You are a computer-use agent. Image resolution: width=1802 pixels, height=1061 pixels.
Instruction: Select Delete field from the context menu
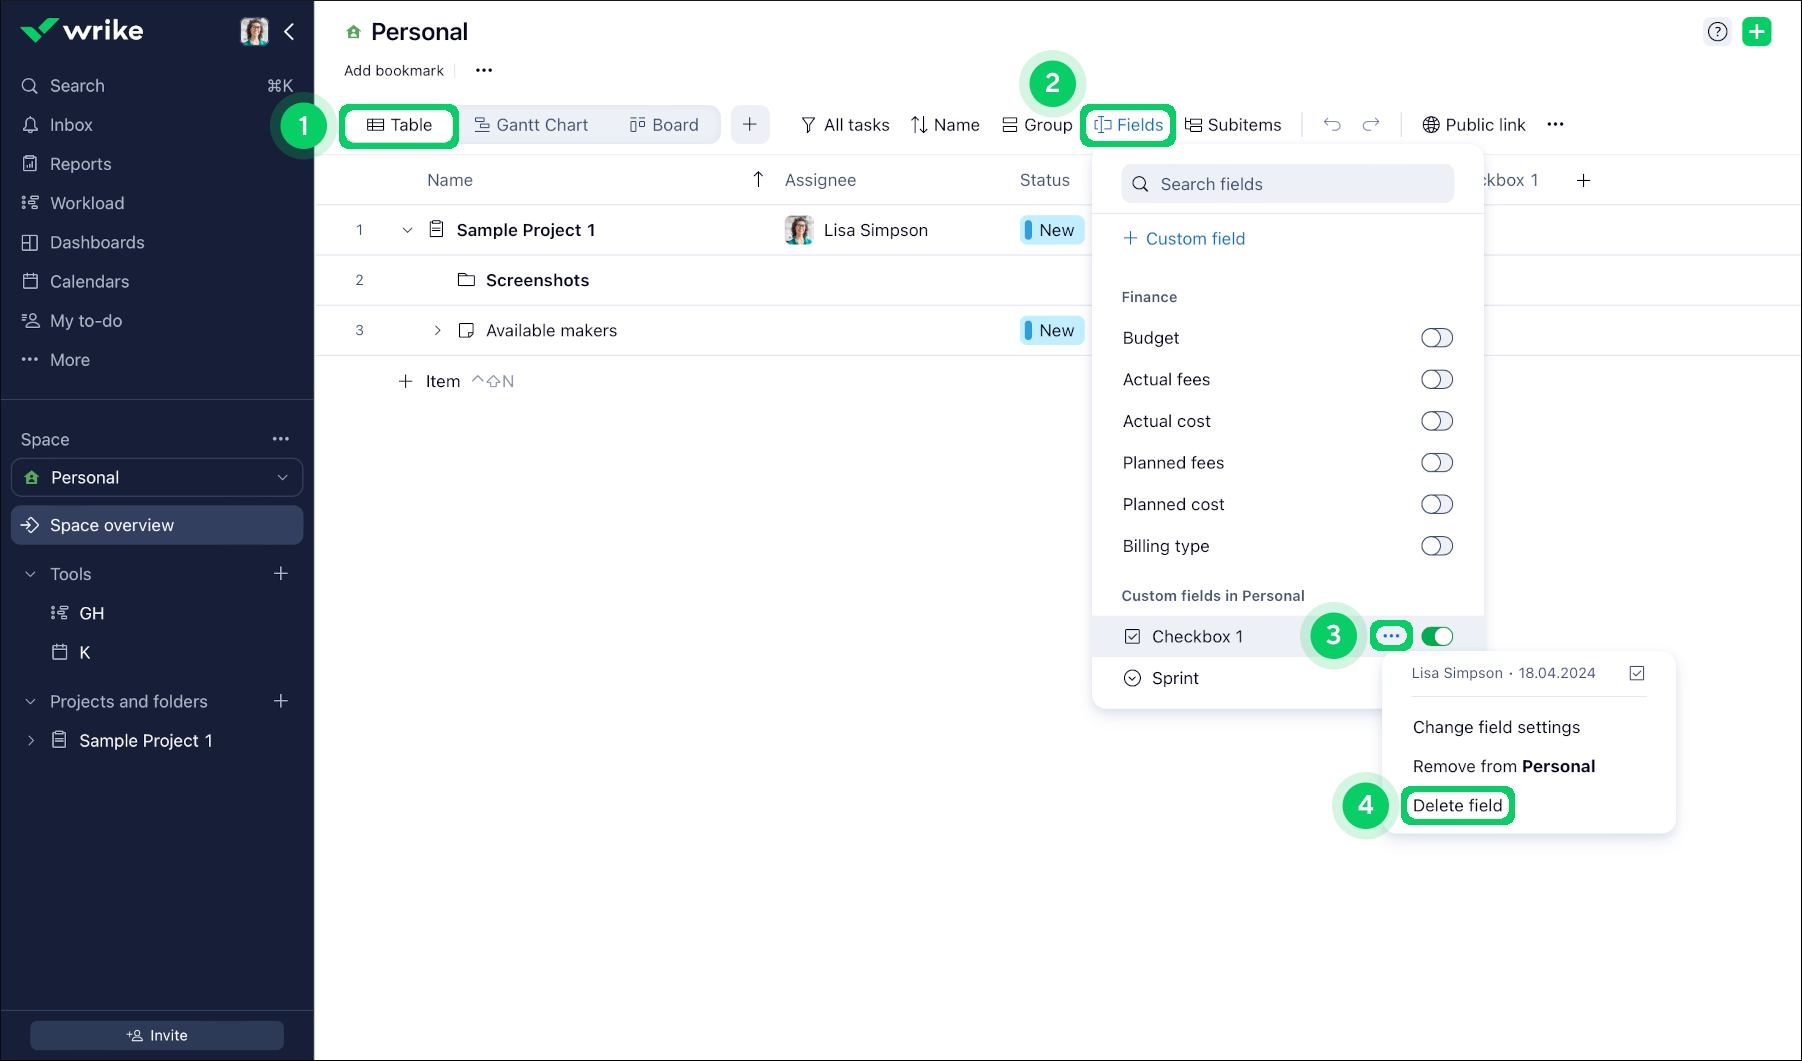1457,805
